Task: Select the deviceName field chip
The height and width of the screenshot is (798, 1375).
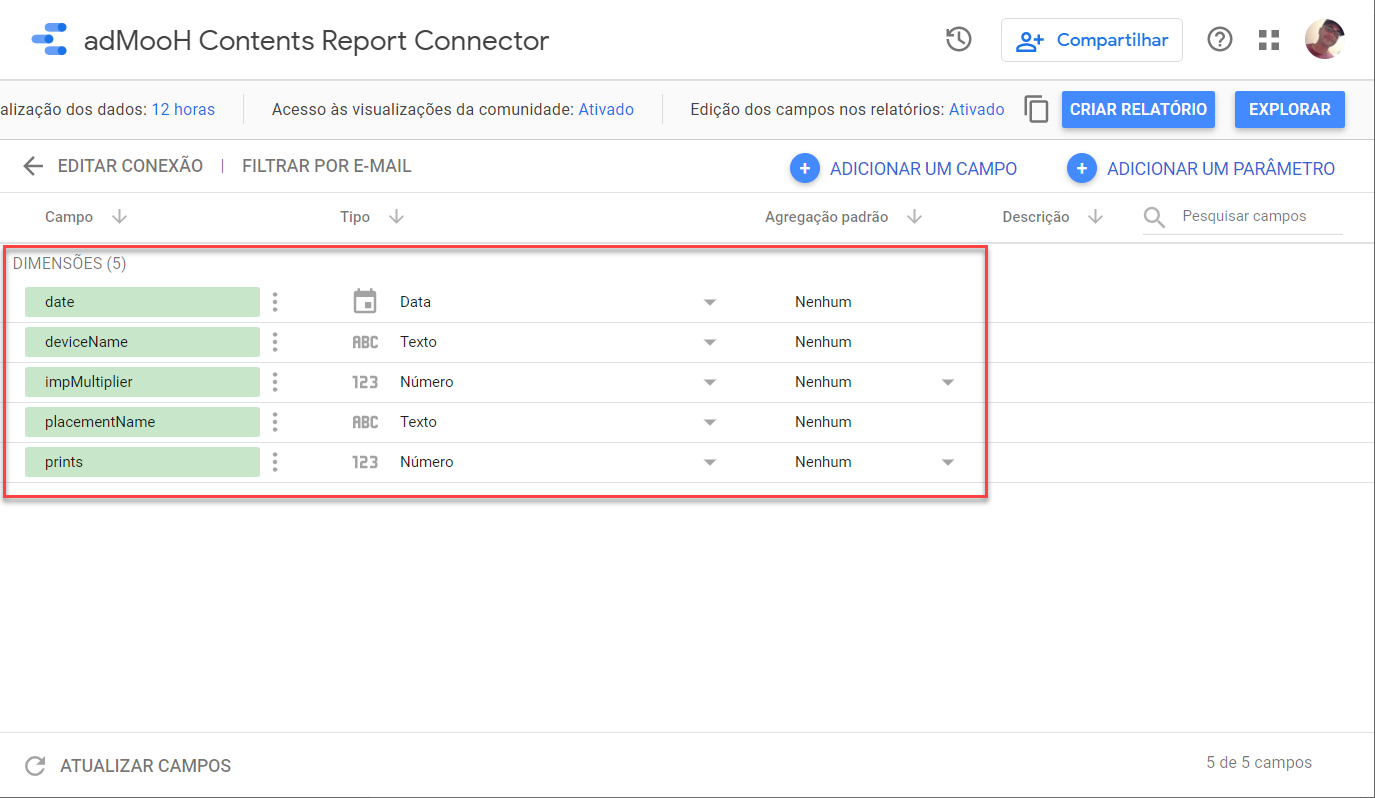Action: click(x=142, y=342)
